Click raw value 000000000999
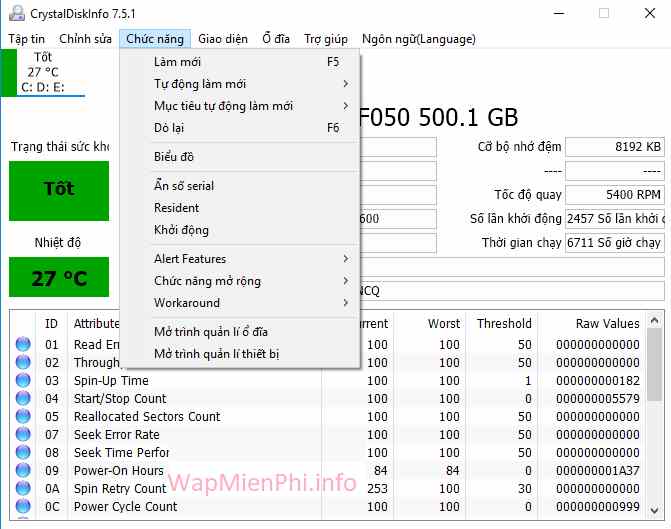 (598, 506)
